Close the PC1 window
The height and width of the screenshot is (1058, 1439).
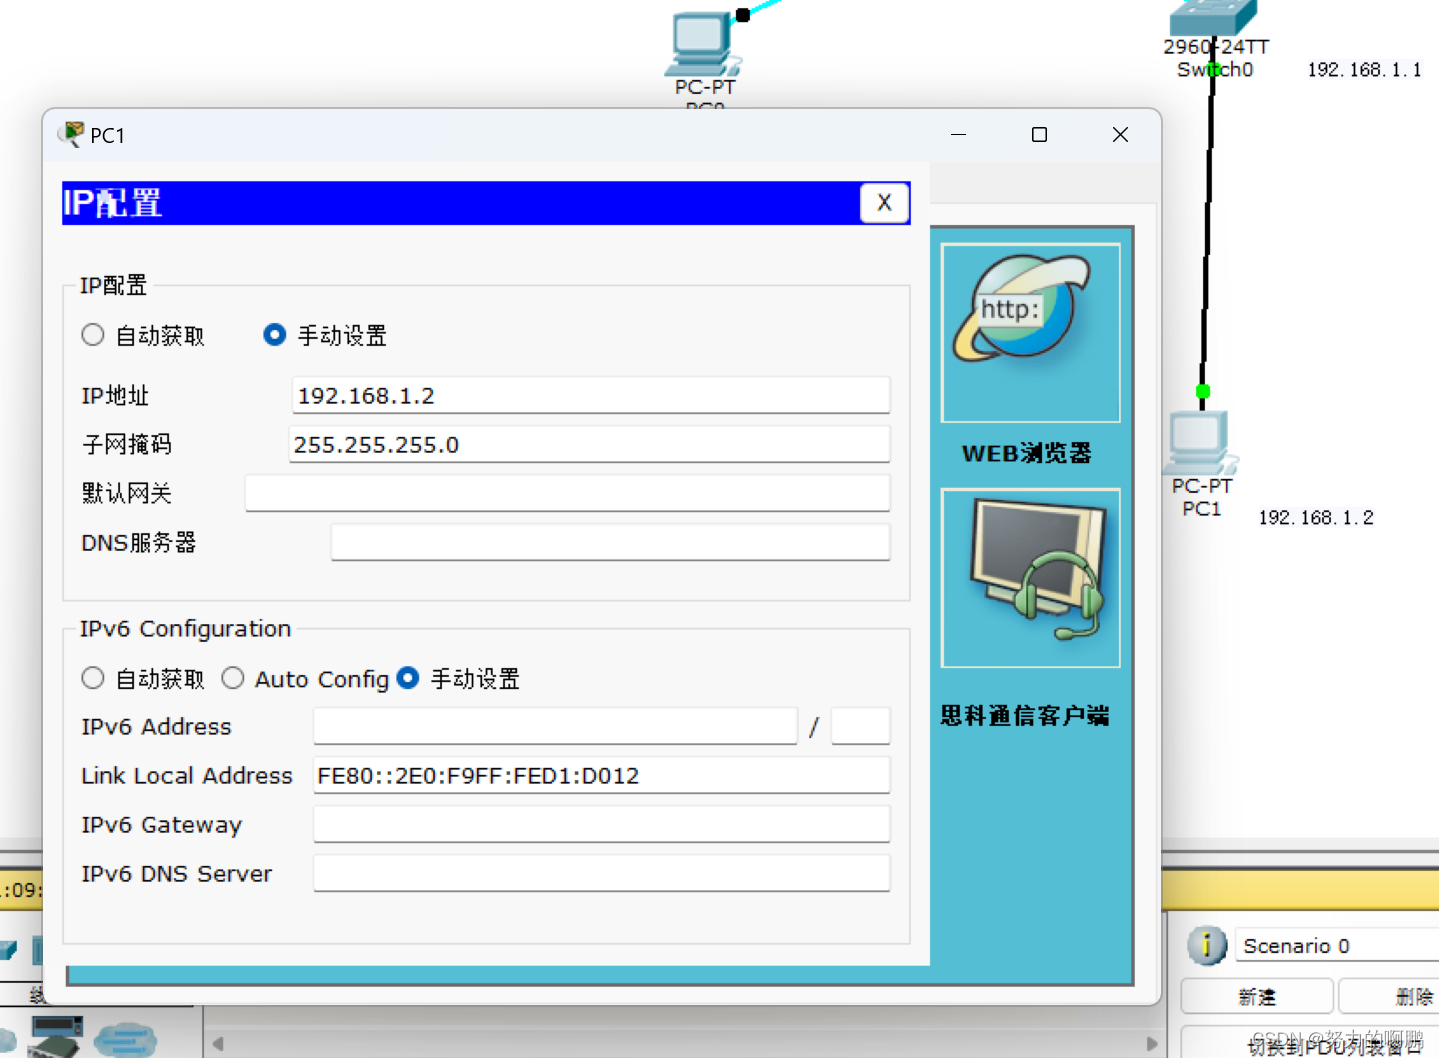pyautogui.click(x=1120, y=134)
